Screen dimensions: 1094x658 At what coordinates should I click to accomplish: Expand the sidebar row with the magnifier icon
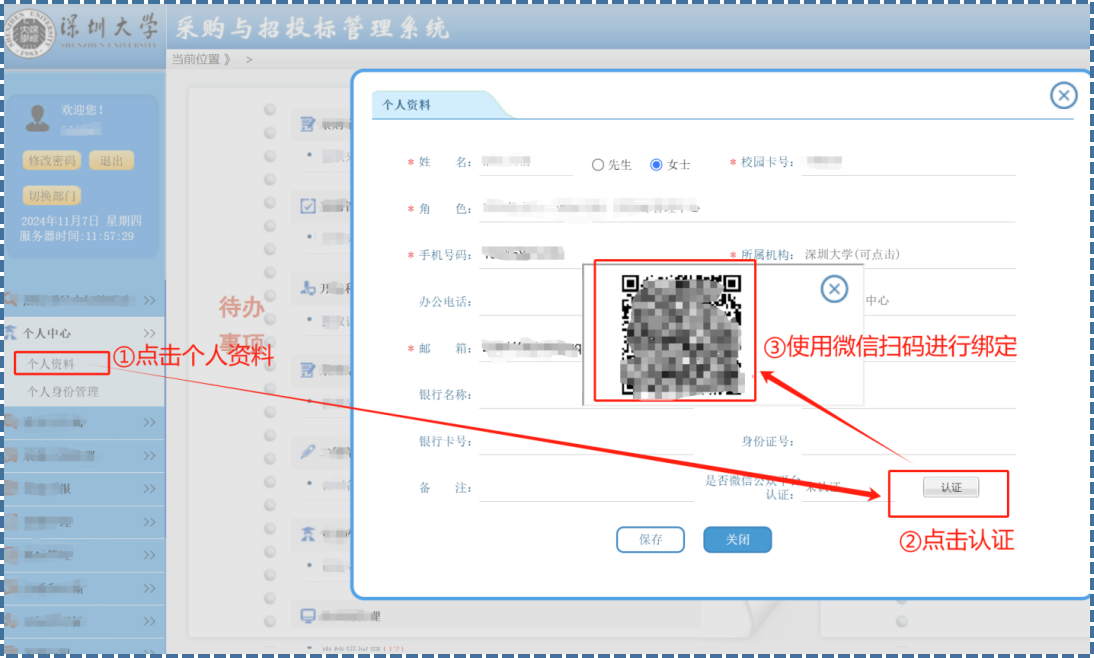click(82, 300)
